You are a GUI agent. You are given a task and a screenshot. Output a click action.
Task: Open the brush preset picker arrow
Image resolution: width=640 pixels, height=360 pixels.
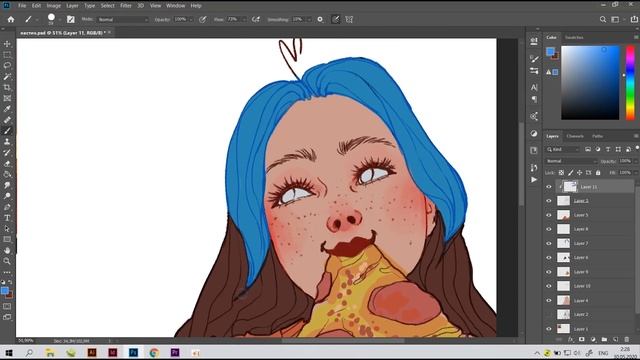click(x=60, y=20)
